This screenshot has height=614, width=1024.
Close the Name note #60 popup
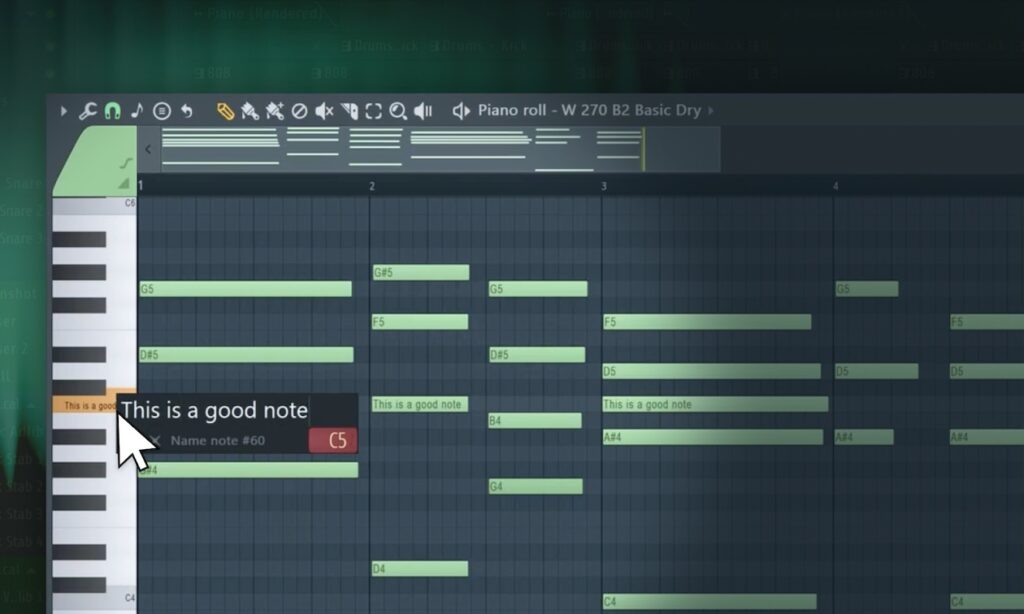click(x=155, y=440)
